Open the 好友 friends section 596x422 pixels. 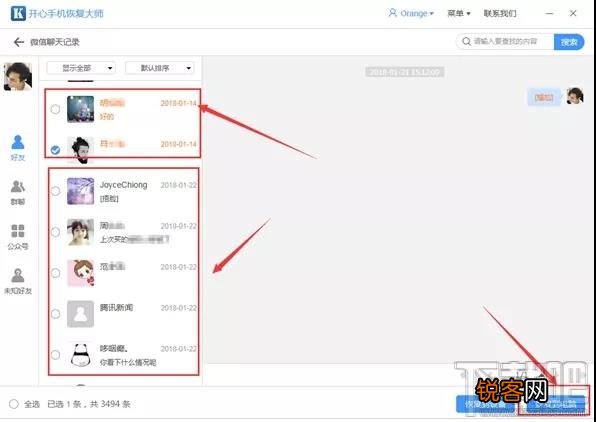[x=18, y=148]
